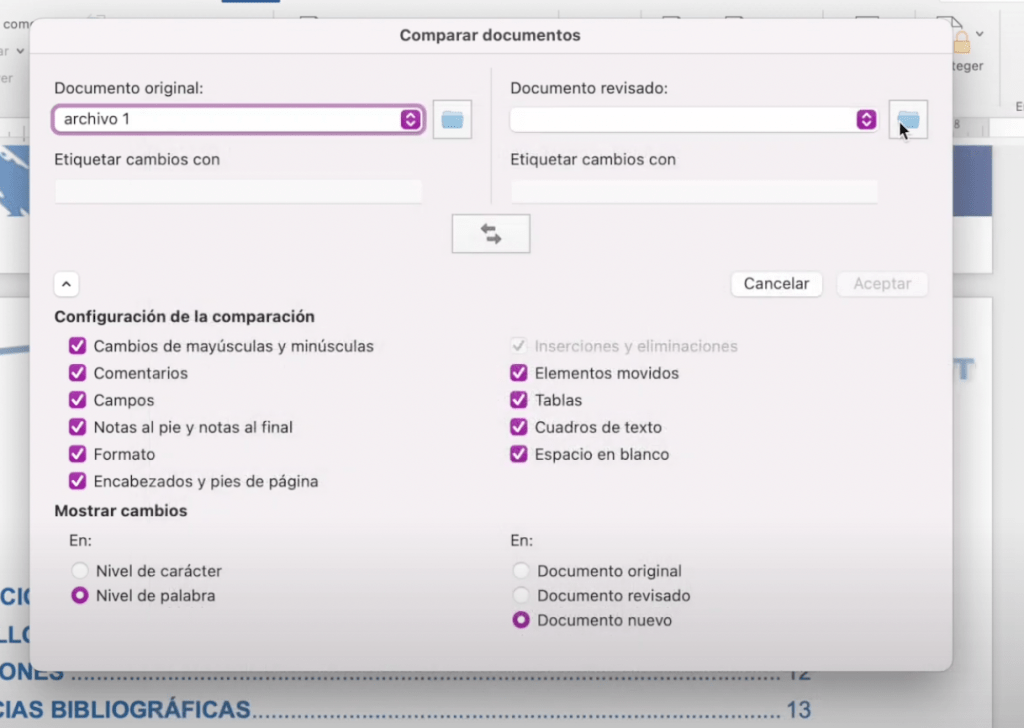This screenshot has height=728, width=1024.
Task: Choose Documento original radio option
Action: coord(520,571)
